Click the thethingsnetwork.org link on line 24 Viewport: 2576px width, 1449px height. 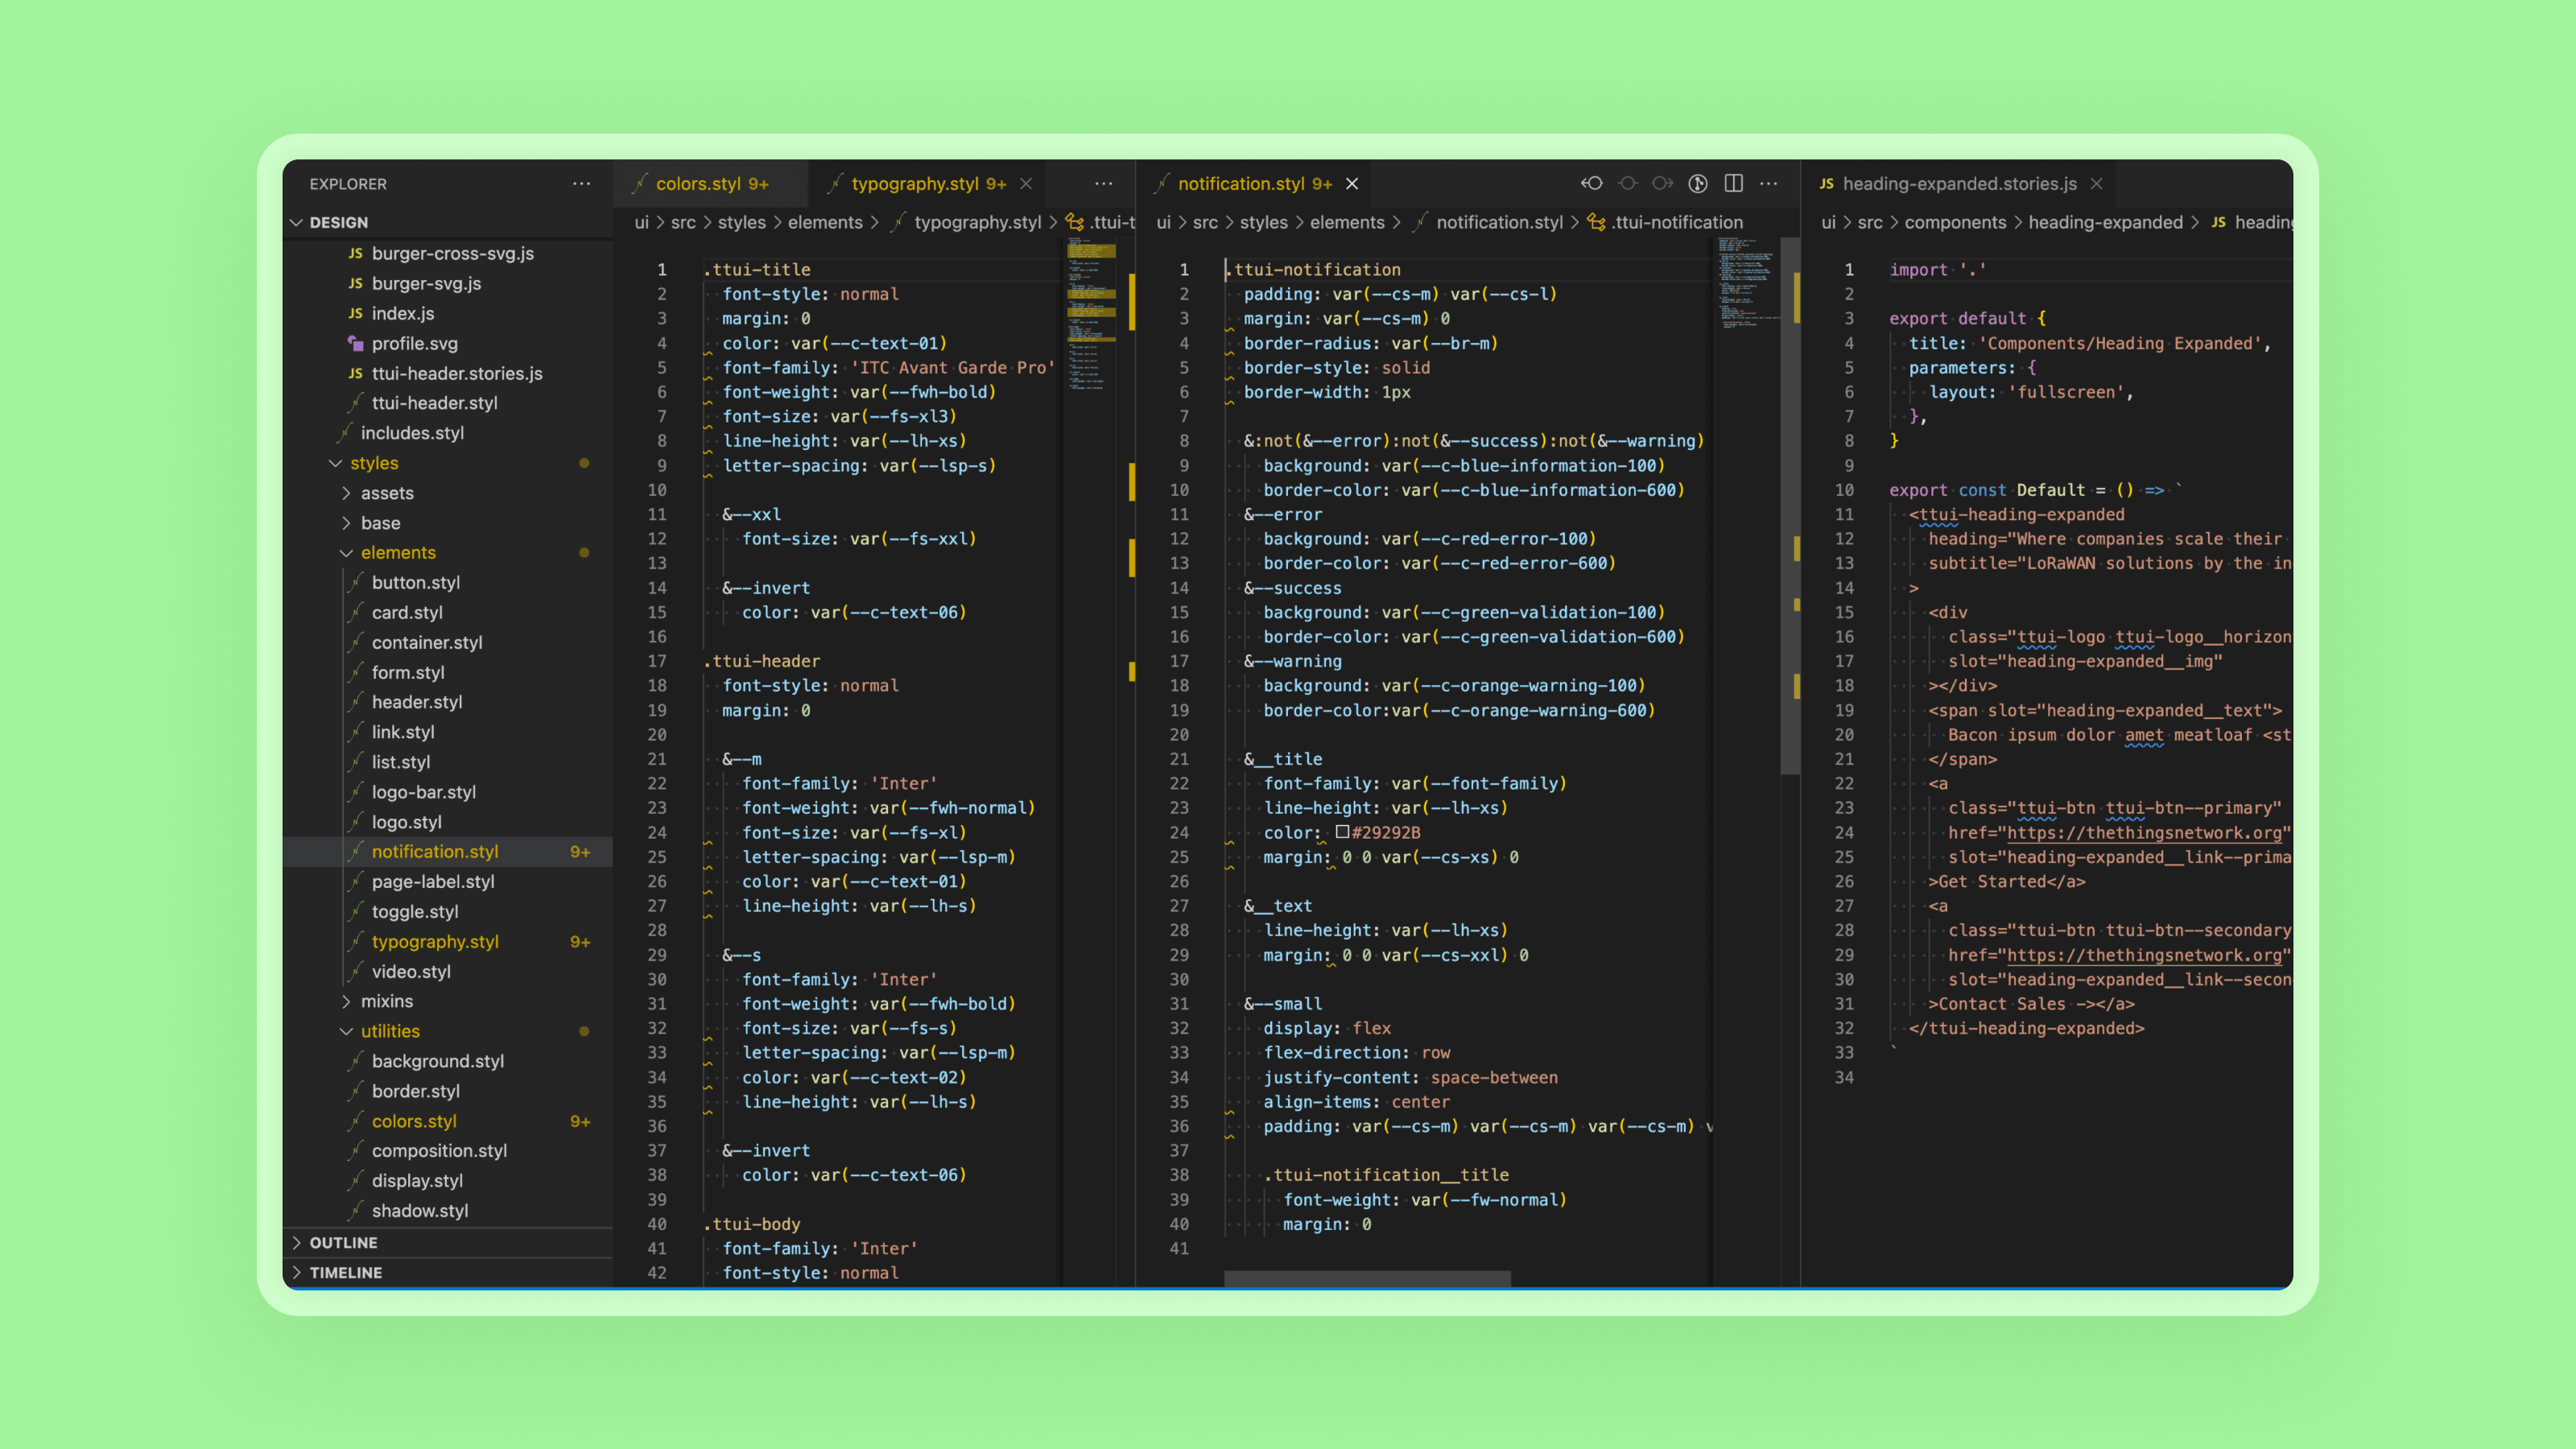pos(2144,833)
